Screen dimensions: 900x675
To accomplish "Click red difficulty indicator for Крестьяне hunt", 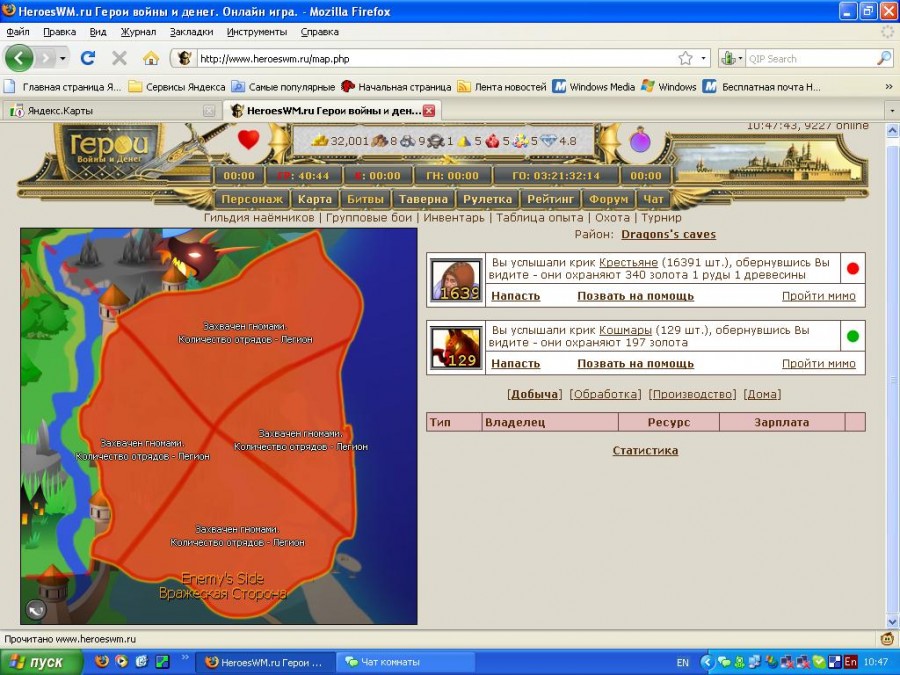I will [x=853, y=269].
